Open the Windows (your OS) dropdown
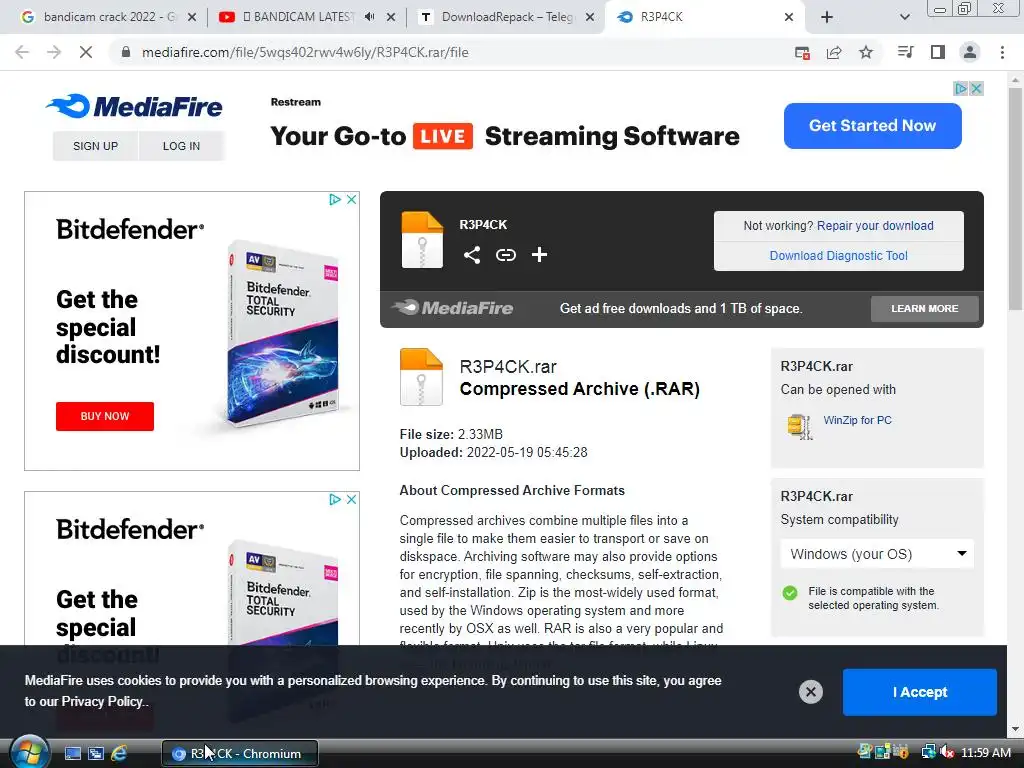This screenshot has width=1024, height=768. pos(877,554)
